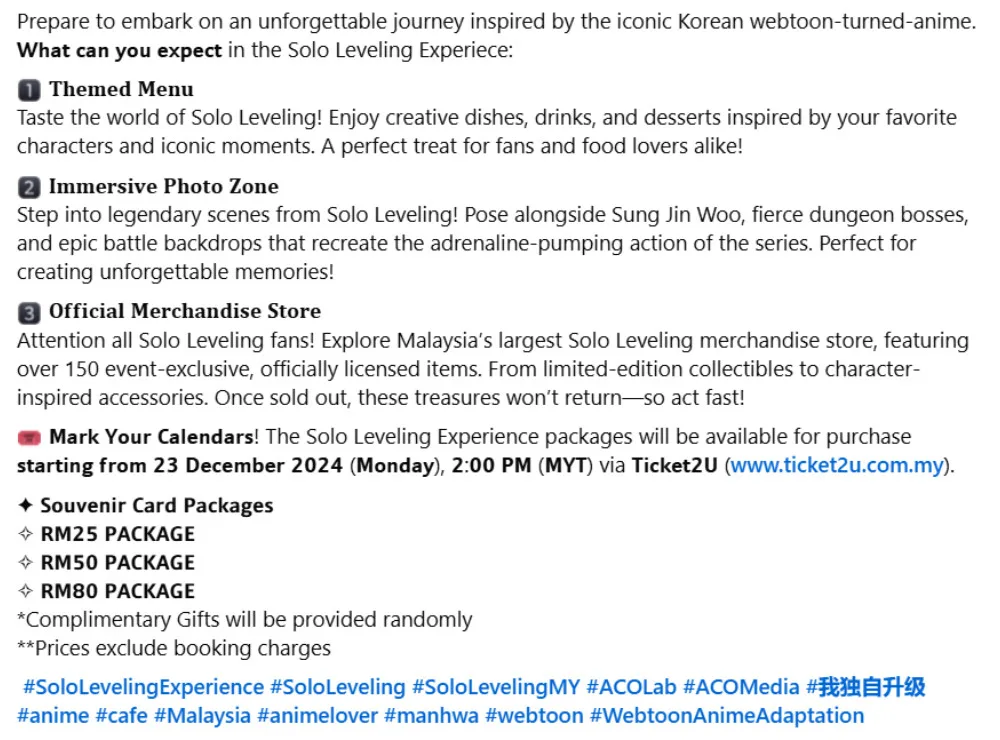Click the Chinese hashtag #我独自升级
The width and height of the screenshot is (1000, 740).
866,688
